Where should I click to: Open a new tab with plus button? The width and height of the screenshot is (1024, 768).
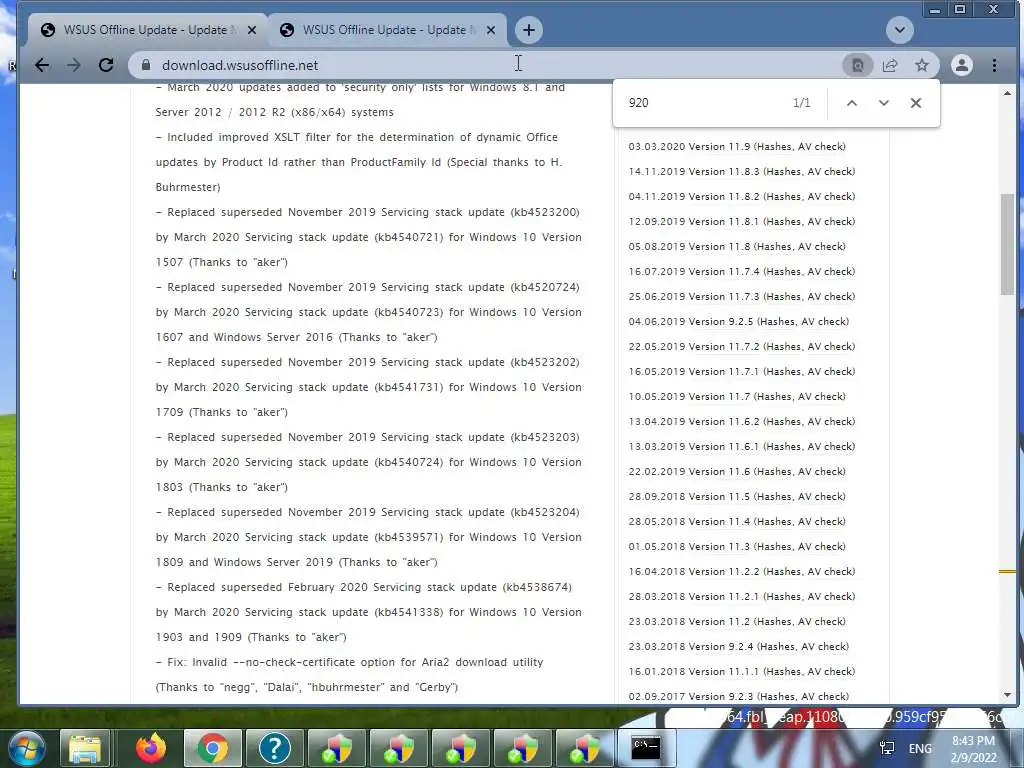[x=529, y=30]
